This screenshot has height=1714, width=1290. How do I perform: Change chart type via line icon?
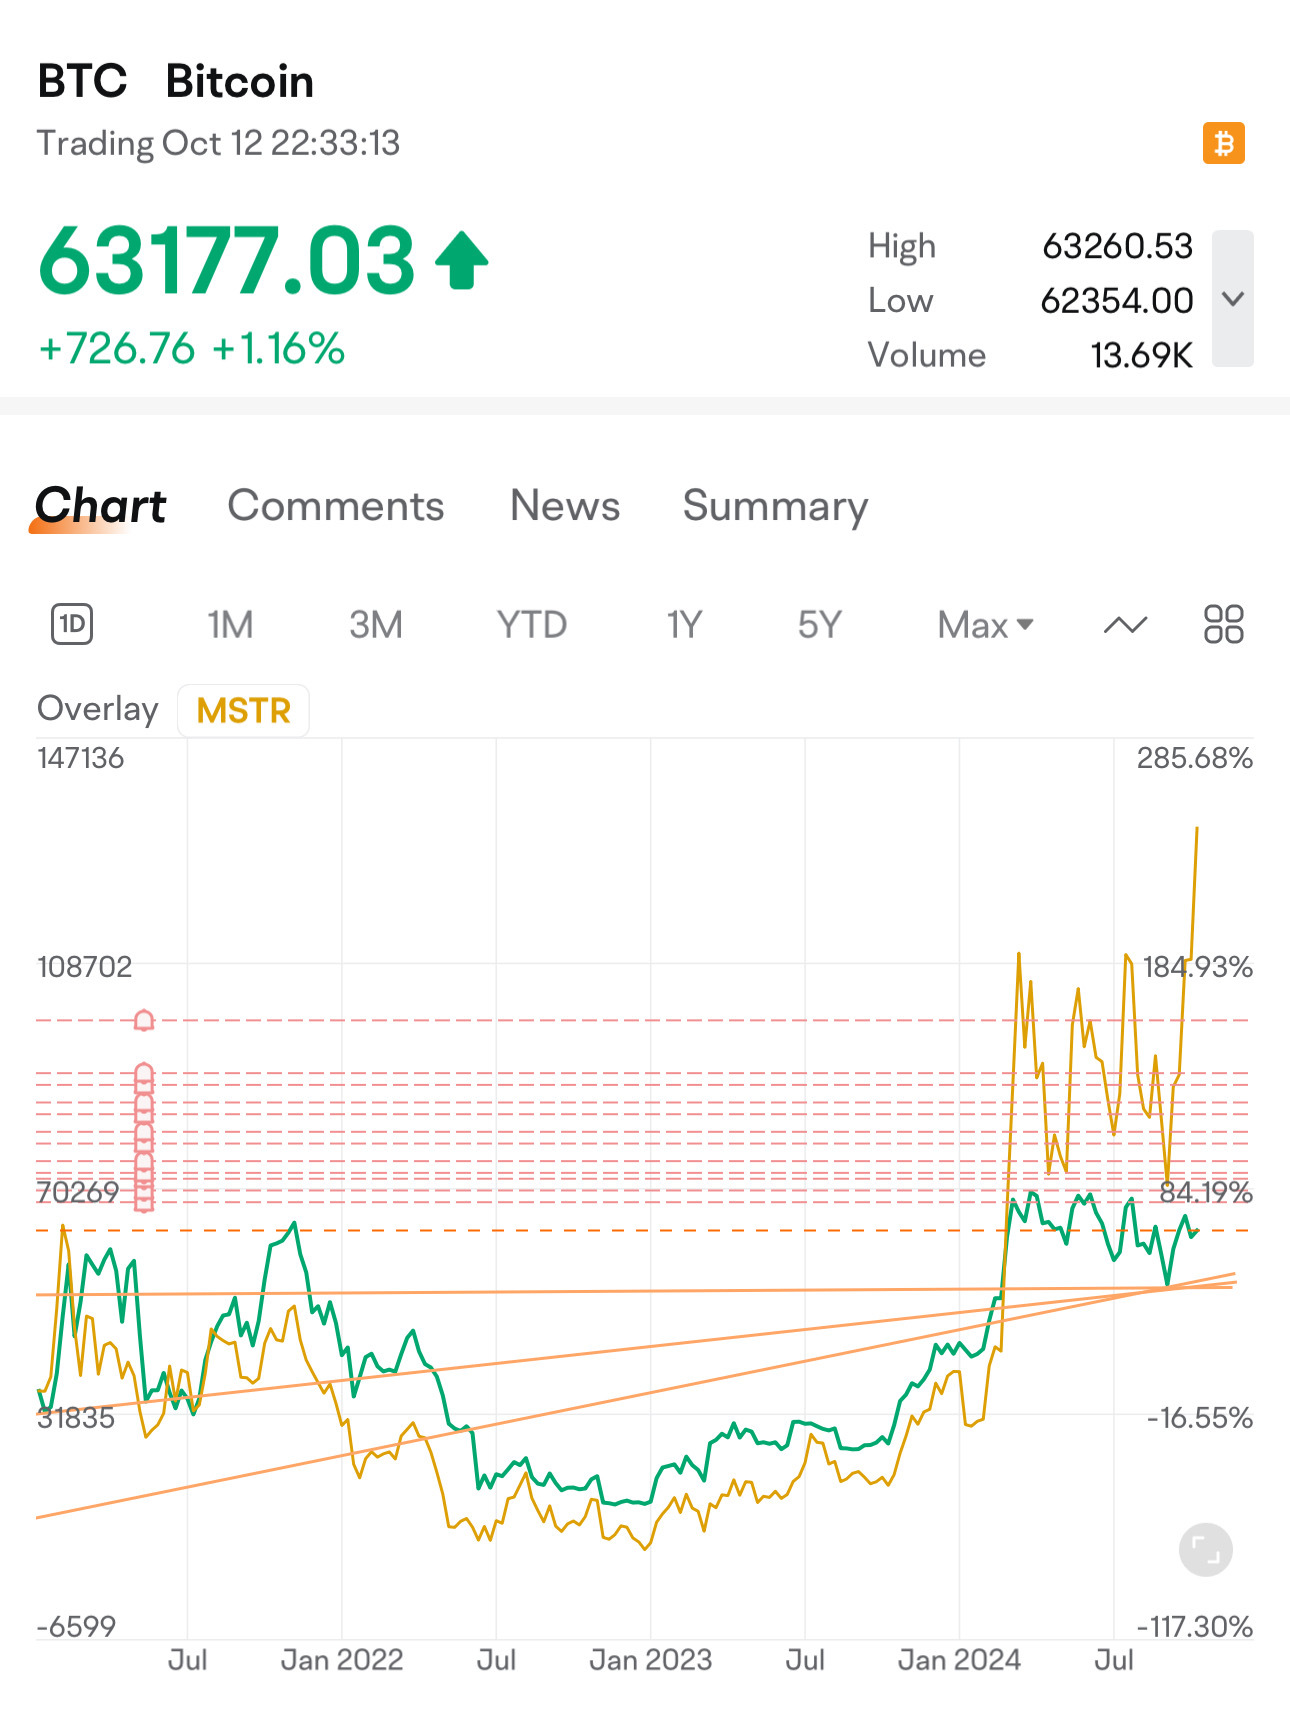click(1125, 625)
